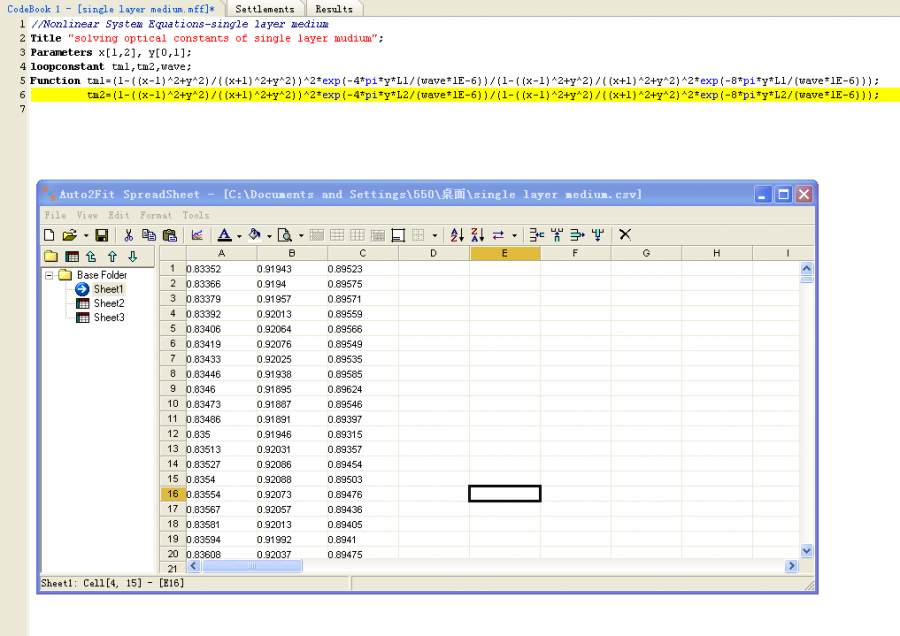Viewport: 900px width, 636px height.
Task: Click the vertical scrollbar down arrow
Action: coord(807,550)
